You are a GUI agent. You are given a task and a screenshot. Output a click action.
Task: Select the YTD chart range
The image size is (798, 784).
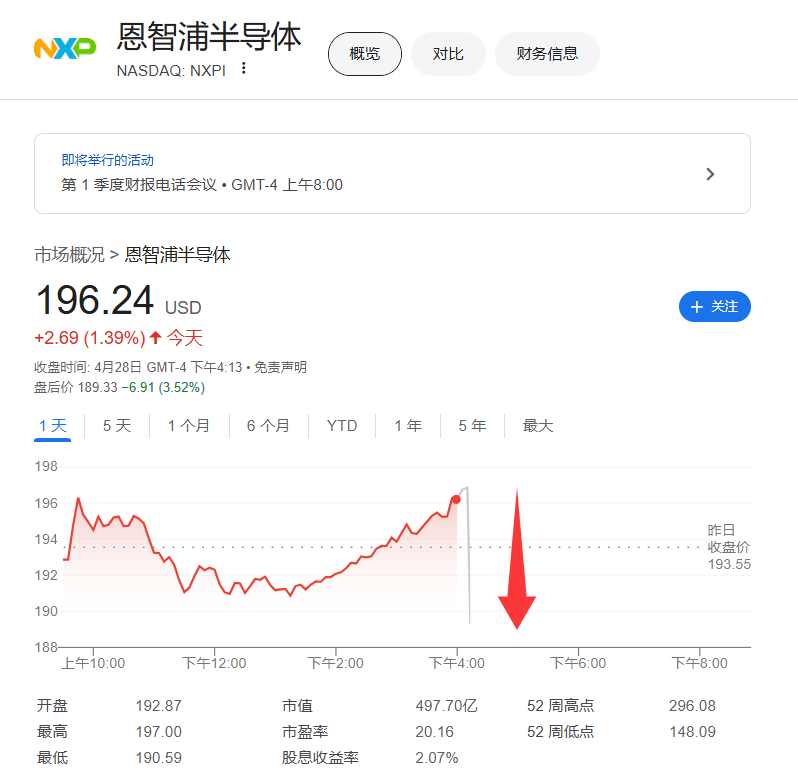click(x=341, y=426)
